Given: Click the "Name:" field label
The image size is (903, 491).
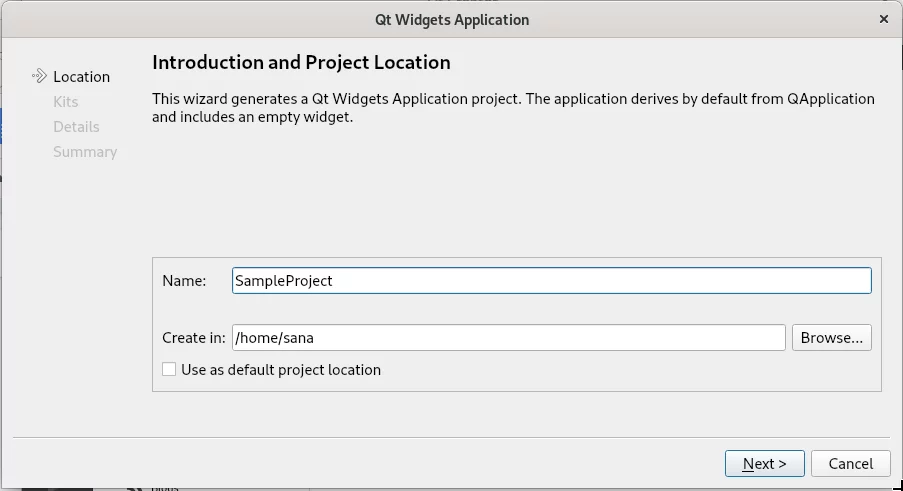Looking at the screenshot, I should [184, 280].
